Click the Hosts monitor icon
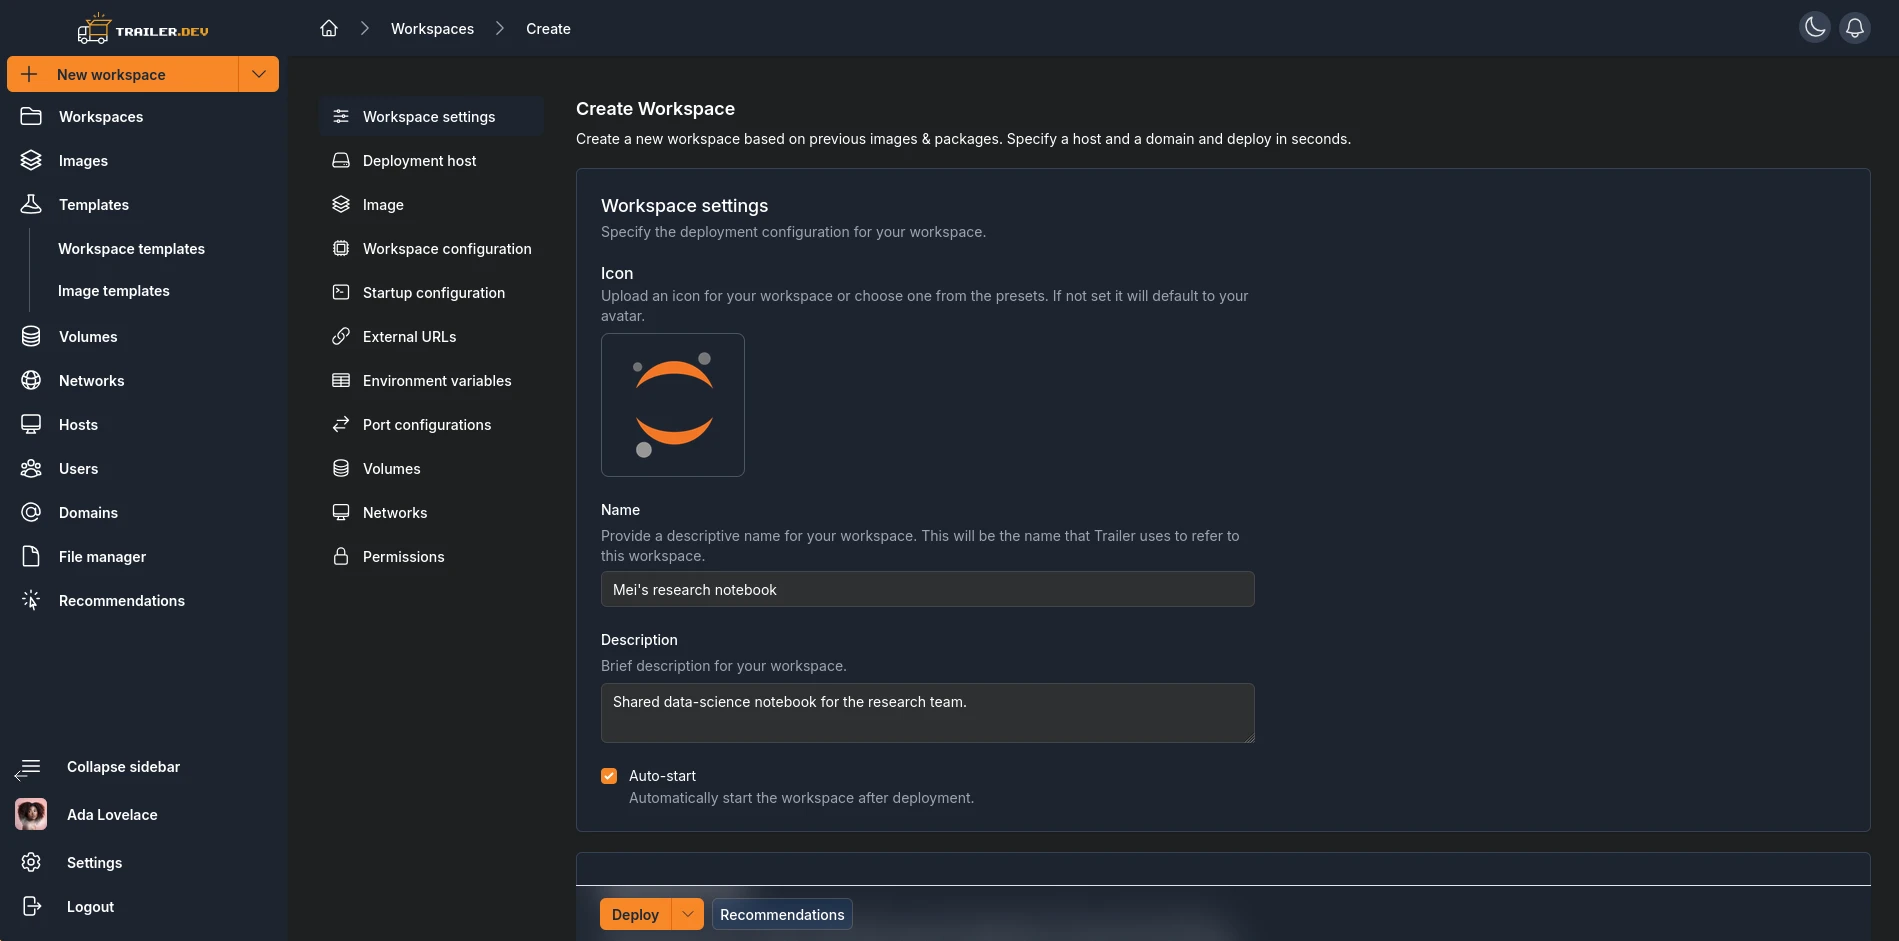Screen dimensions: 1899x941 [31, 424]
